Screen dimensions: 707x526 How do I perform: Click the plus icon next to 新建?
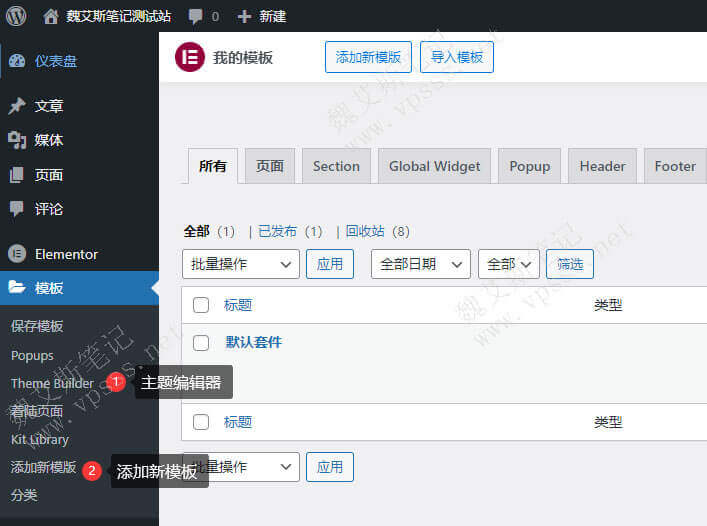click(244, 17)
